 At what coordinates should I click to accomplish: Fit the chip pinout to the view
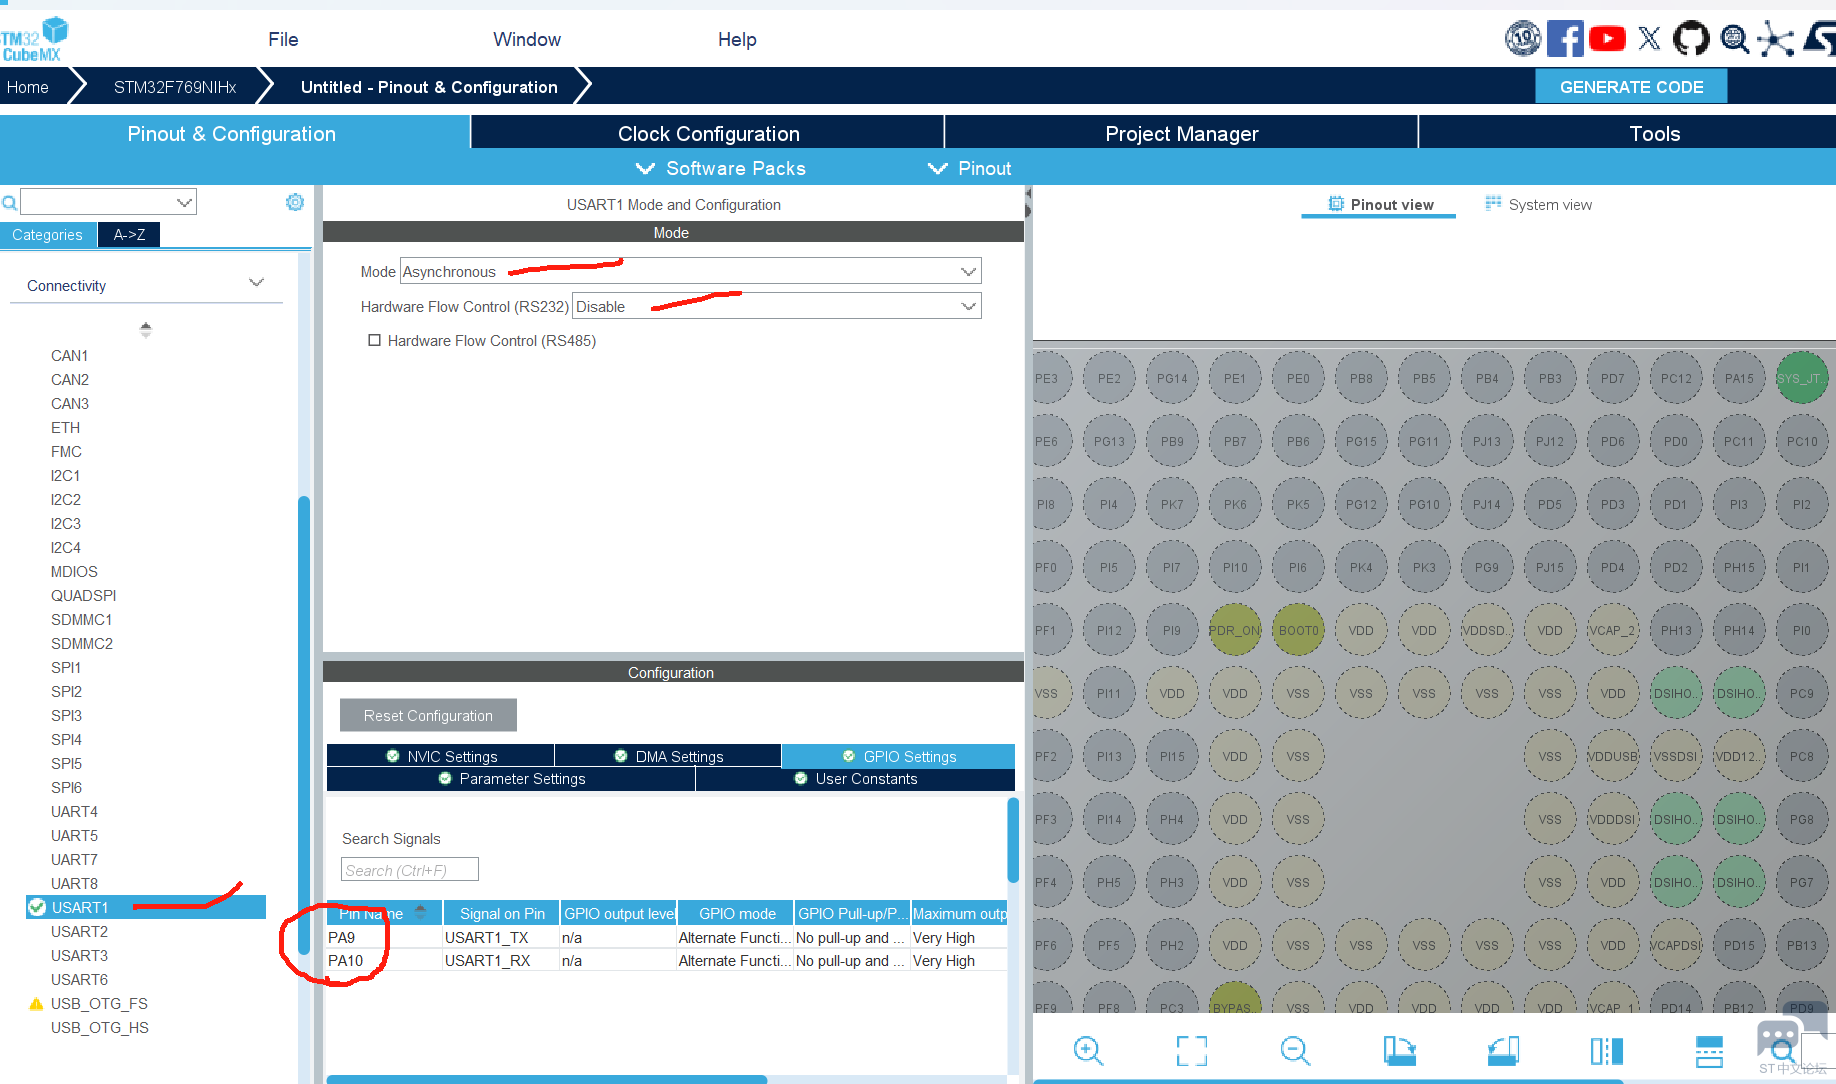[1191, 1050]
